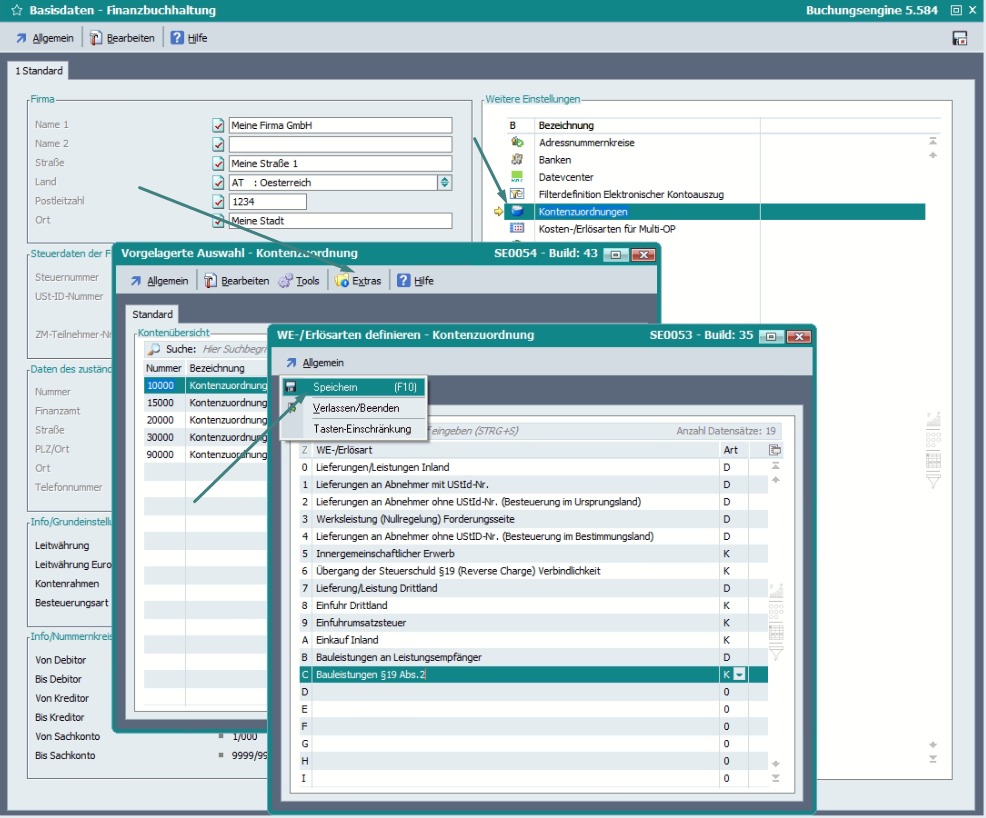Click the Name 1 text field

[x=340, y=126]
